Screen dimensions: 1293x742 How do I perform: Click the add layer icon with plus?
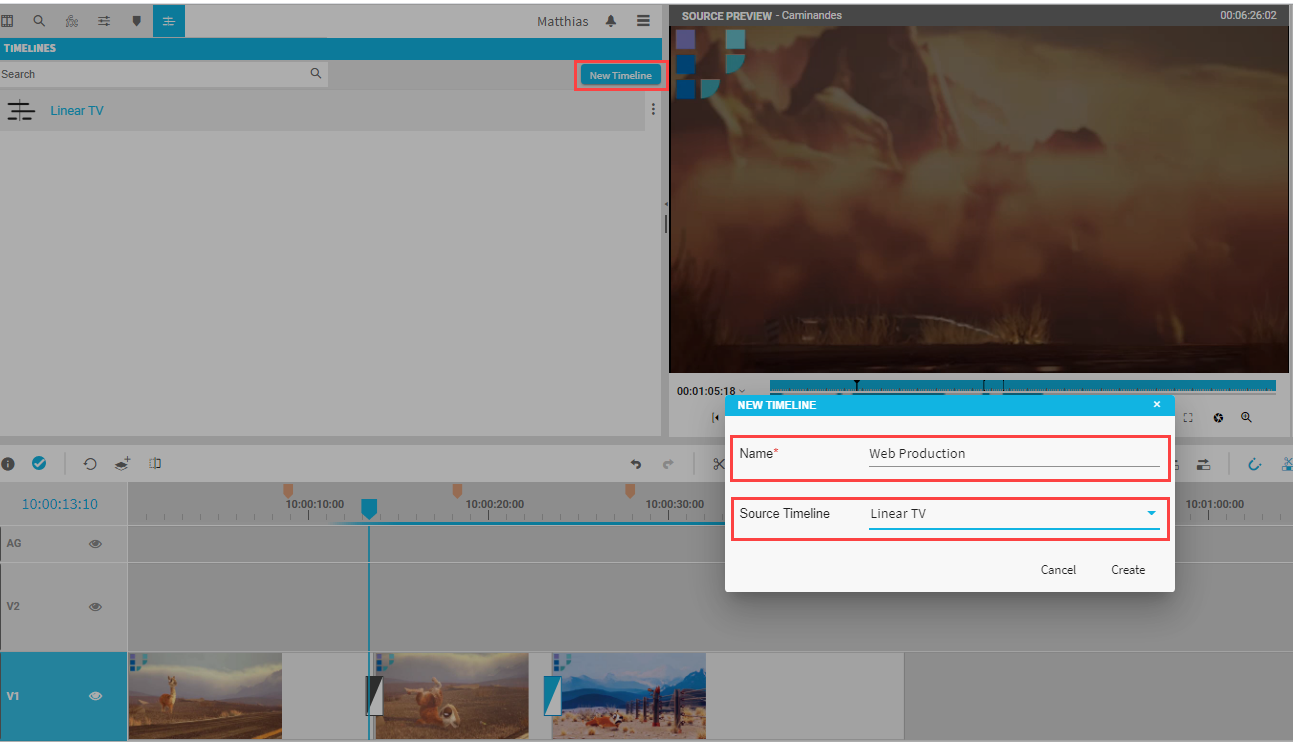point(122,463)
